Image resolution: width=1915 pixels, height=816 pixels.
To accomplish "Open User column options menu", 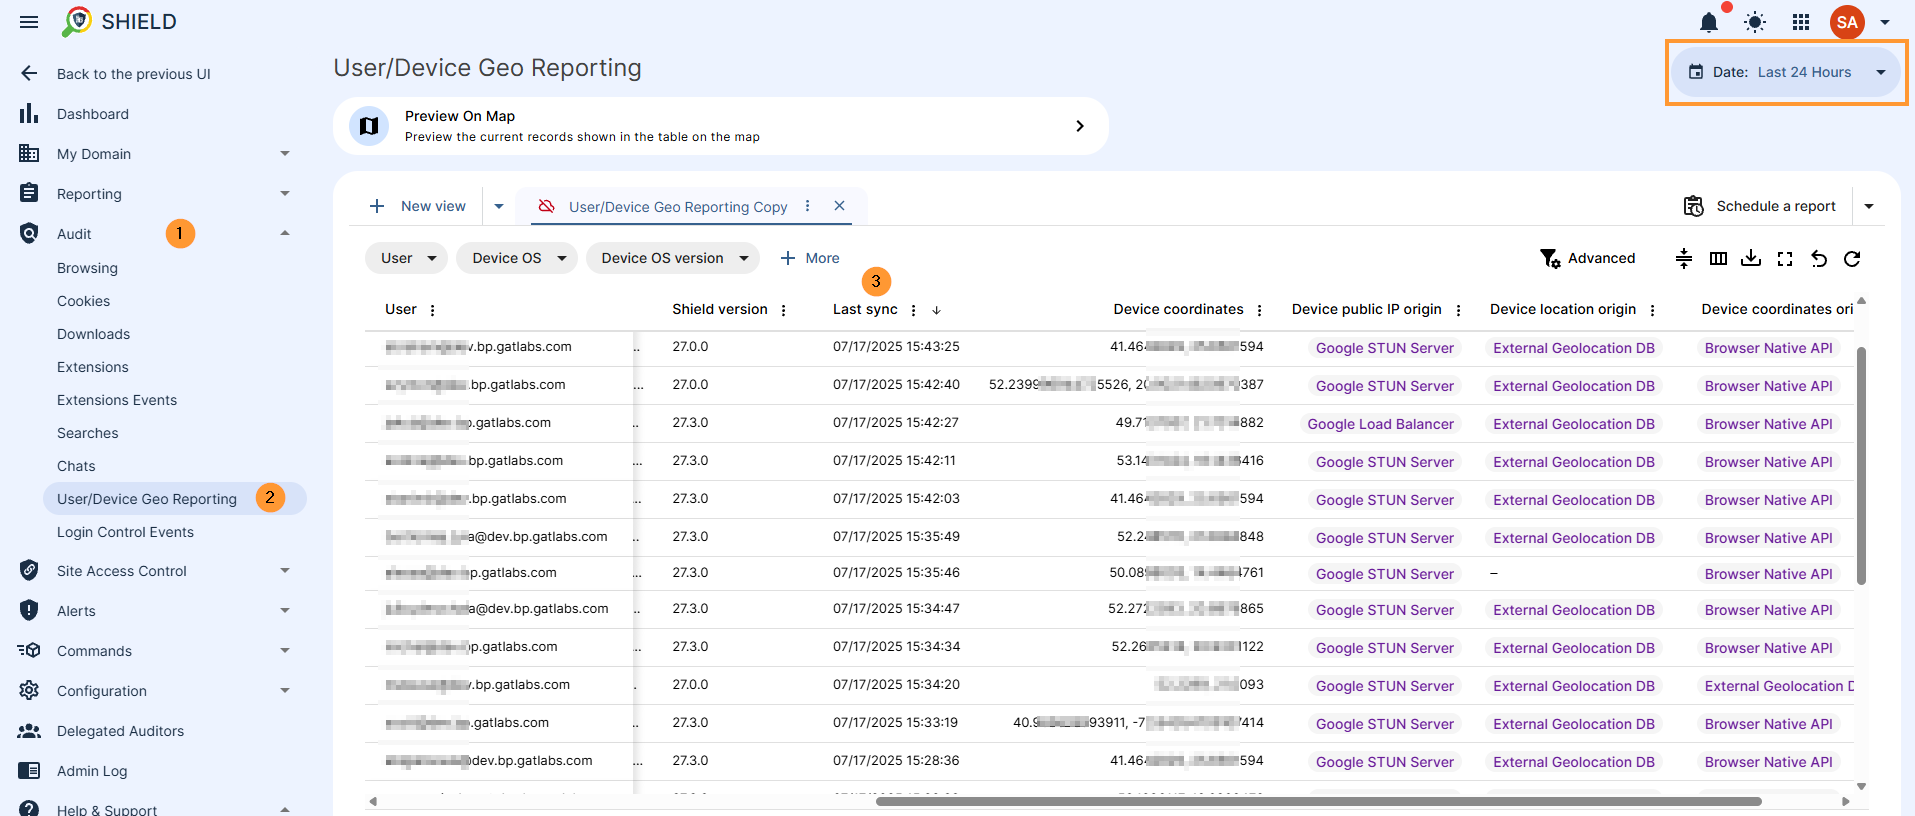I will [x=432, y=310].
